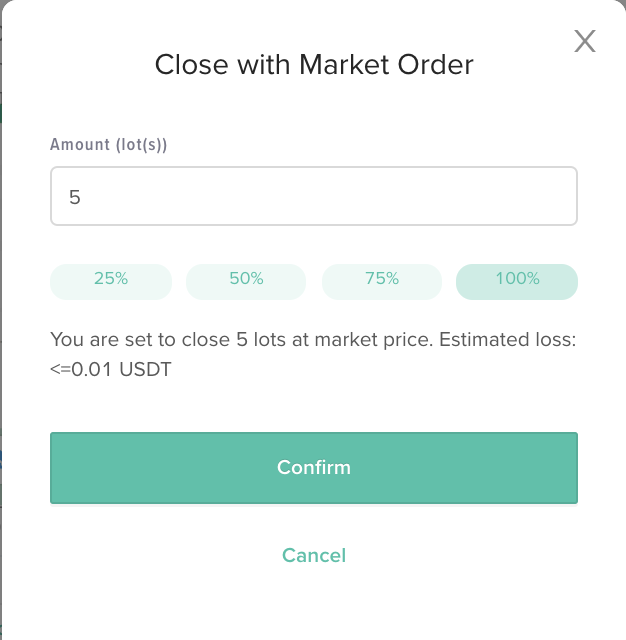This screenshot has height=640, width=626.
Task: Click the 'Amount (lot(s))' label
Action: coord(109,144)
